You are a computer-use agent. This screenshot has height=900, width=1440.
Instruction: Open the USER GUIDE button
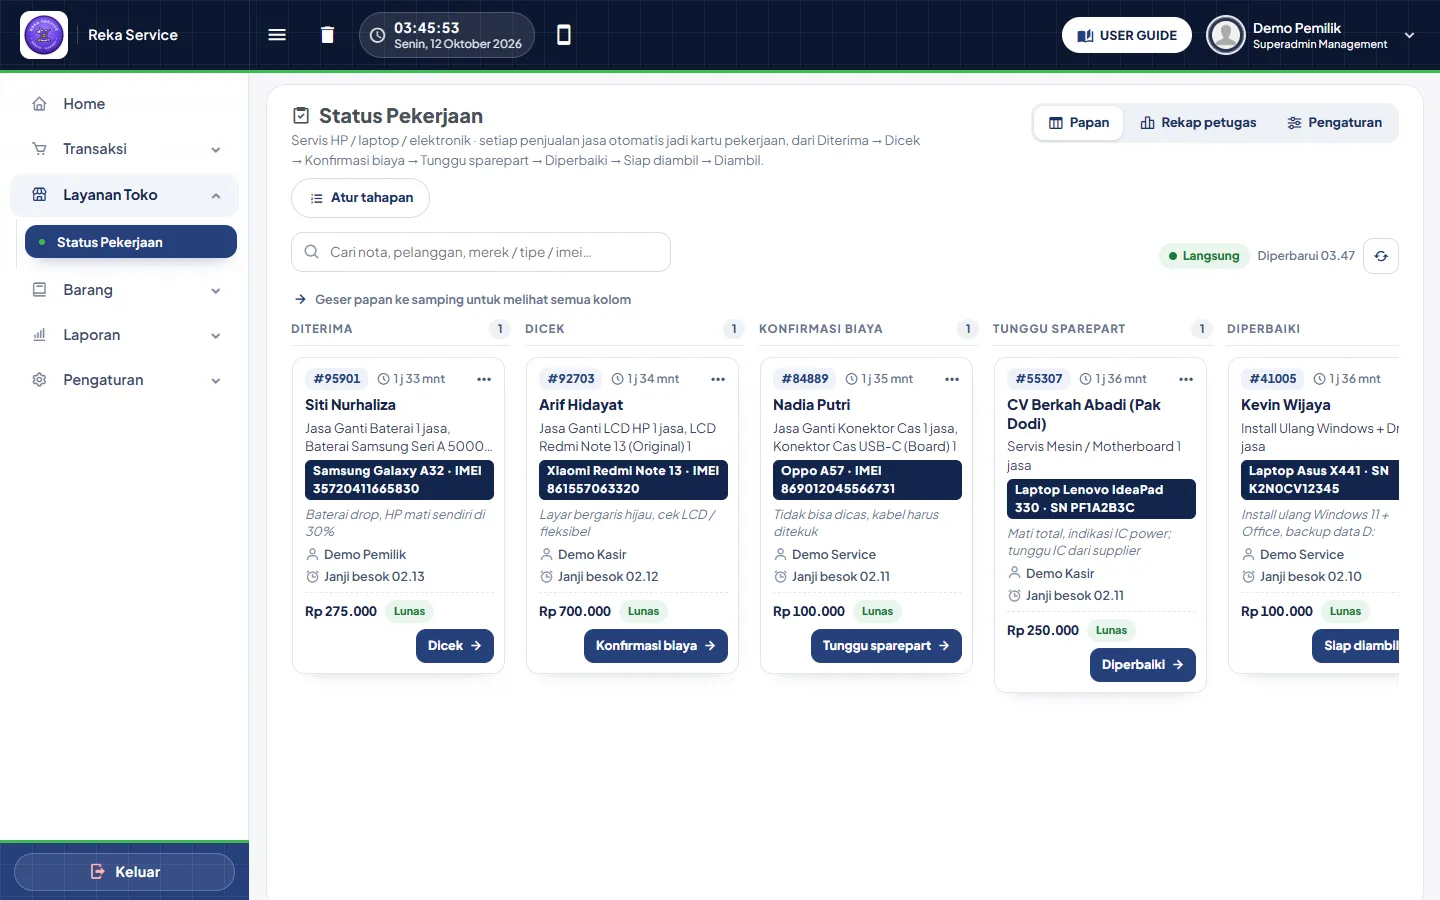click(1127, 35)
